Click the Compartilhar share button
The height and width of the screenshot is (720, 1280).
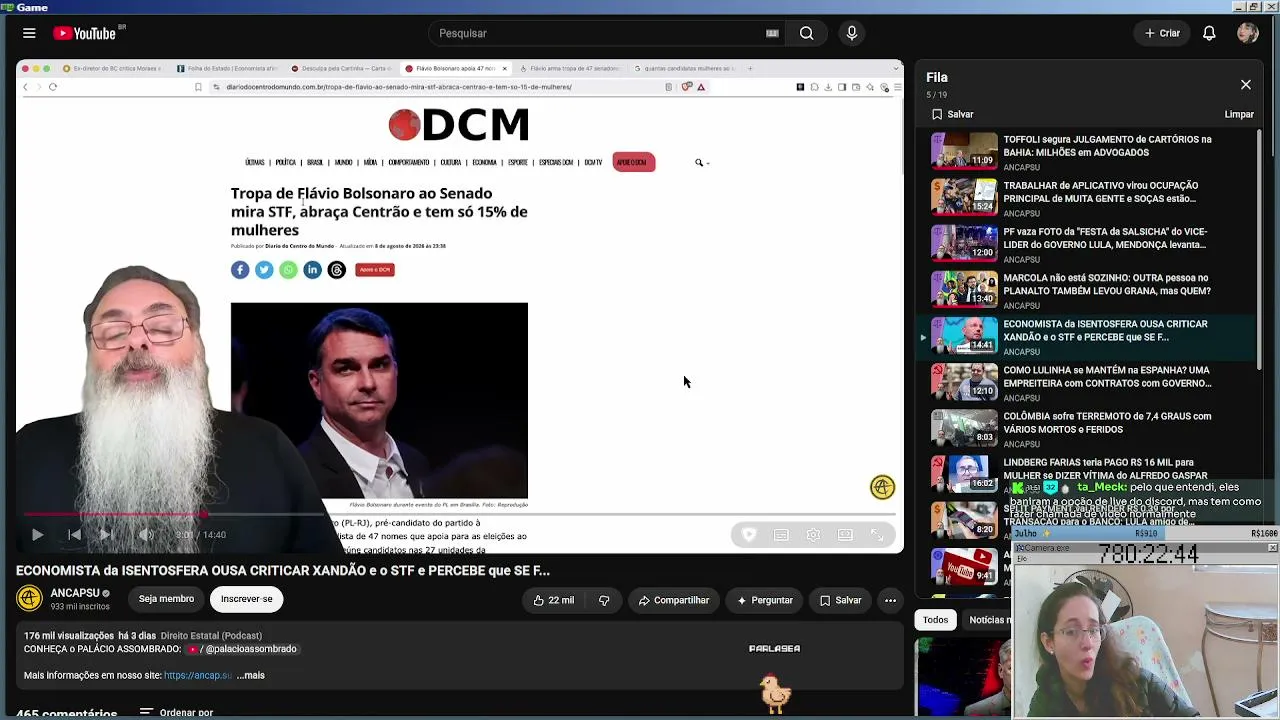[x=674, y=600]
